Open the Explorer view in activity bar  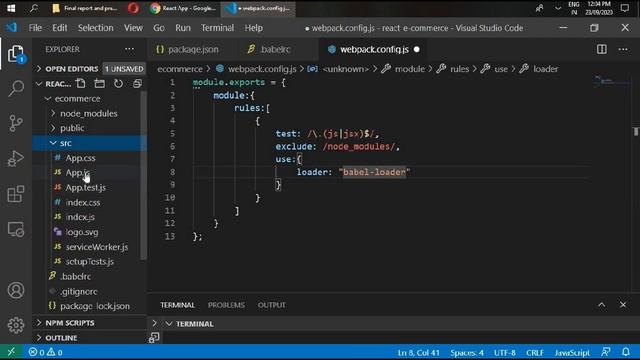(x=16, y=54)
